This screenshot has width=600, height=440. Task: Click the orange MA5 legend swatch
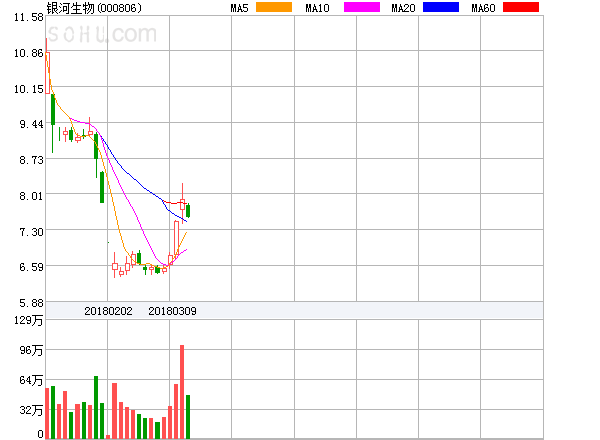point(274,7)
